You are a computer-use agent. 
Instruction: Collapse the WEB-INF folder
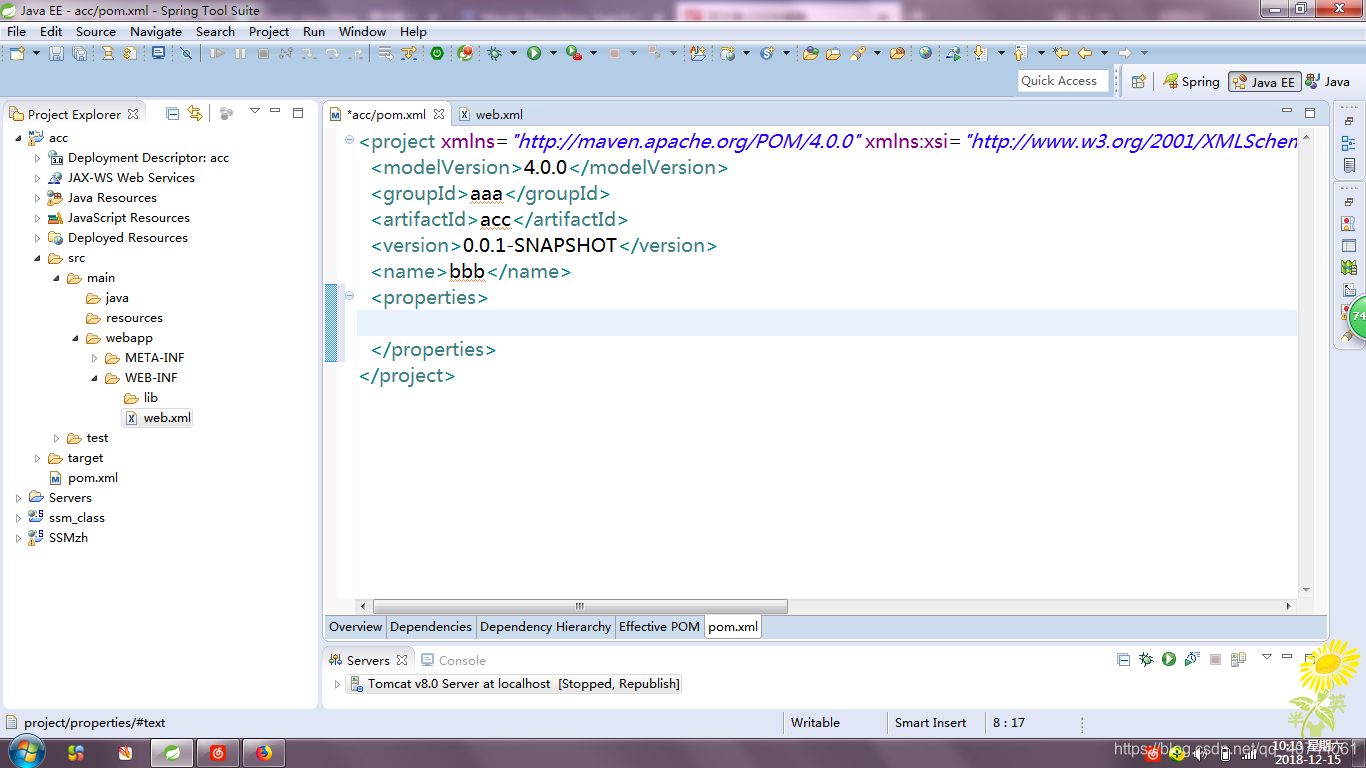(x=95, y=378)
